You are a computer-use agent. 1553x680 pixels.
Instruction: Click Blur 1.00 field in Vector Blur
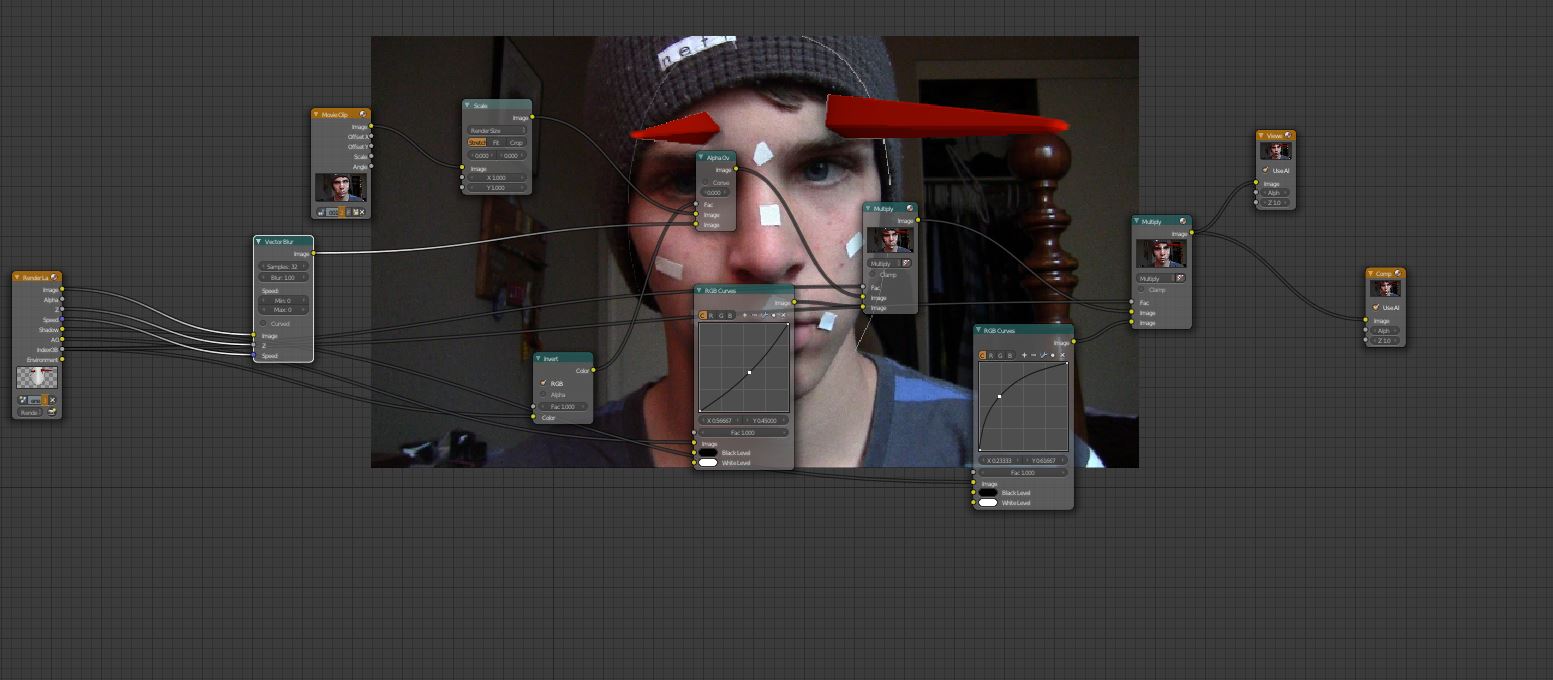click(x=283, y=277)
